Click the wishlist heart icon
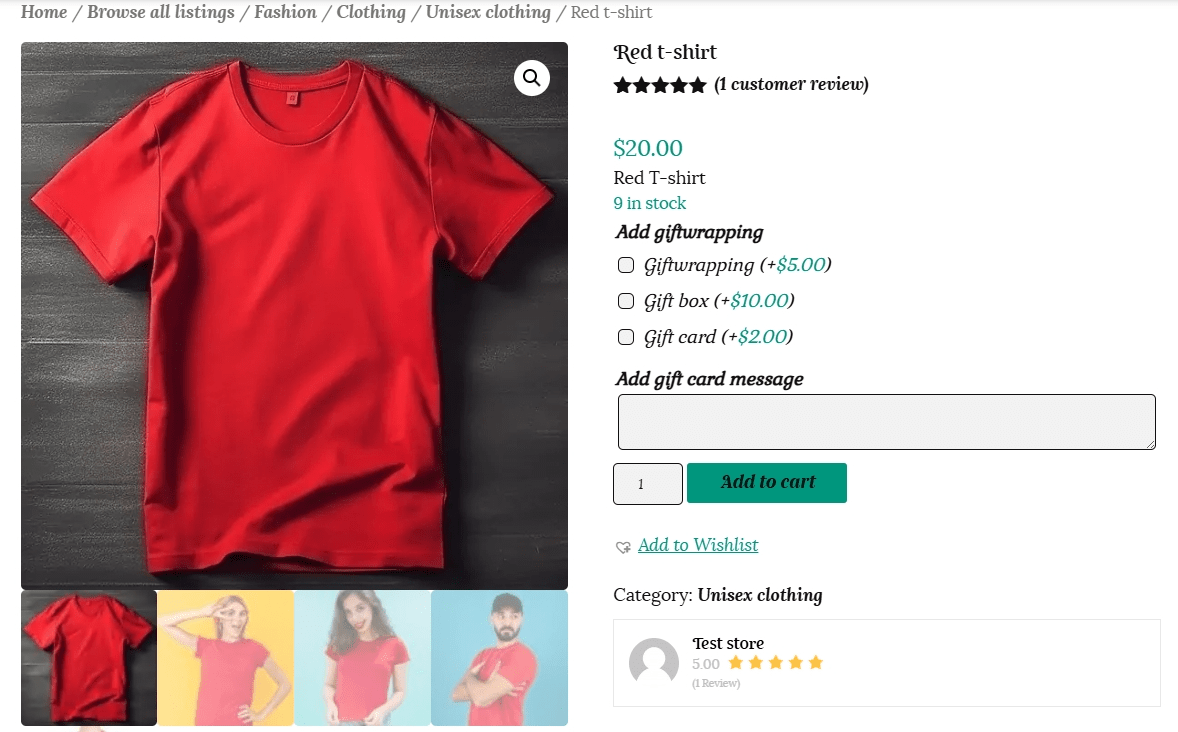Screen dimensions: 1178x732 [623, 546]
